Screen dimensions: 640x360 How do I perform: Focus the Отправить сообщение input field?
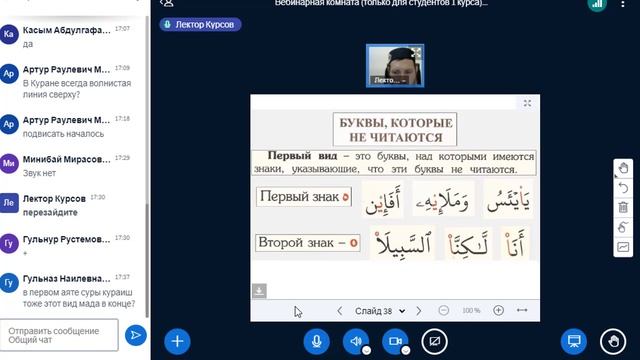tap(59, 336)
